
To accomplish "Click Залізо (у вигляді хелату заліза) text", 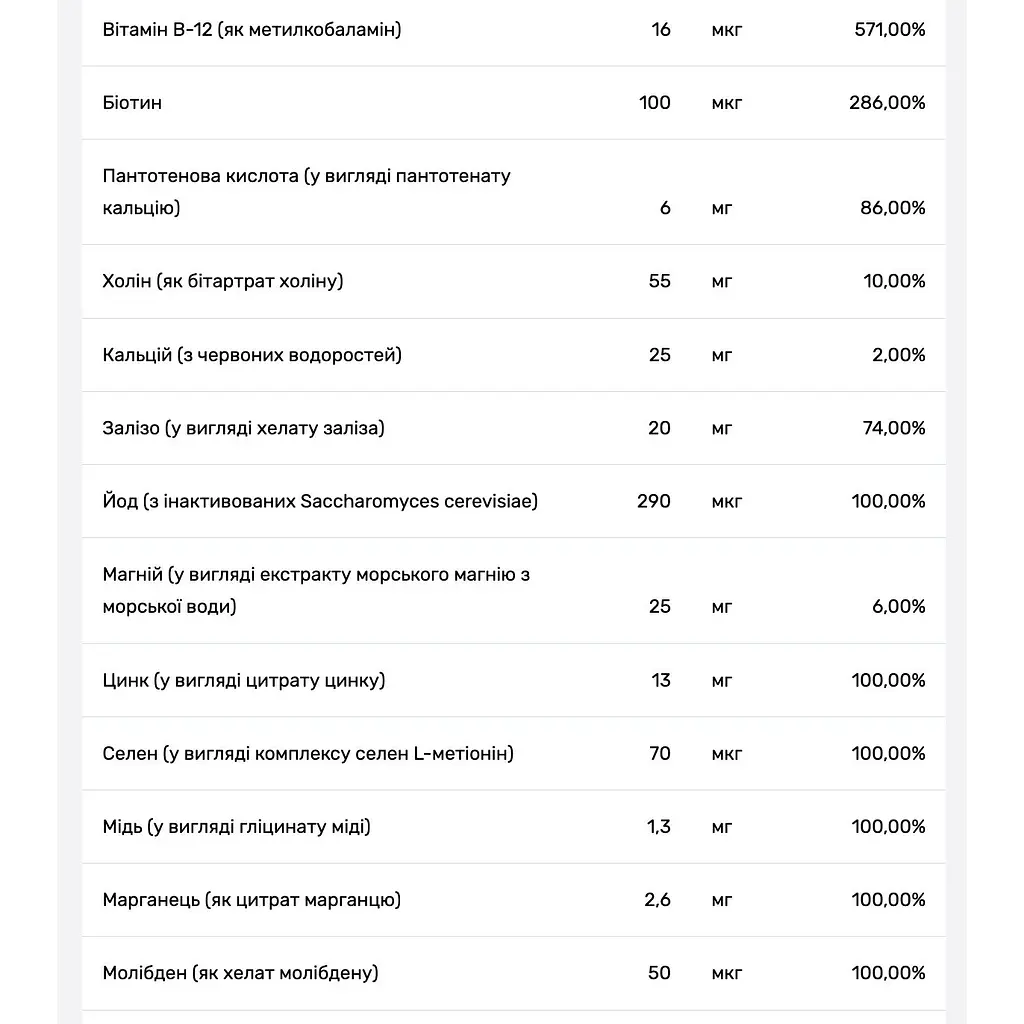I will point(243,428).
